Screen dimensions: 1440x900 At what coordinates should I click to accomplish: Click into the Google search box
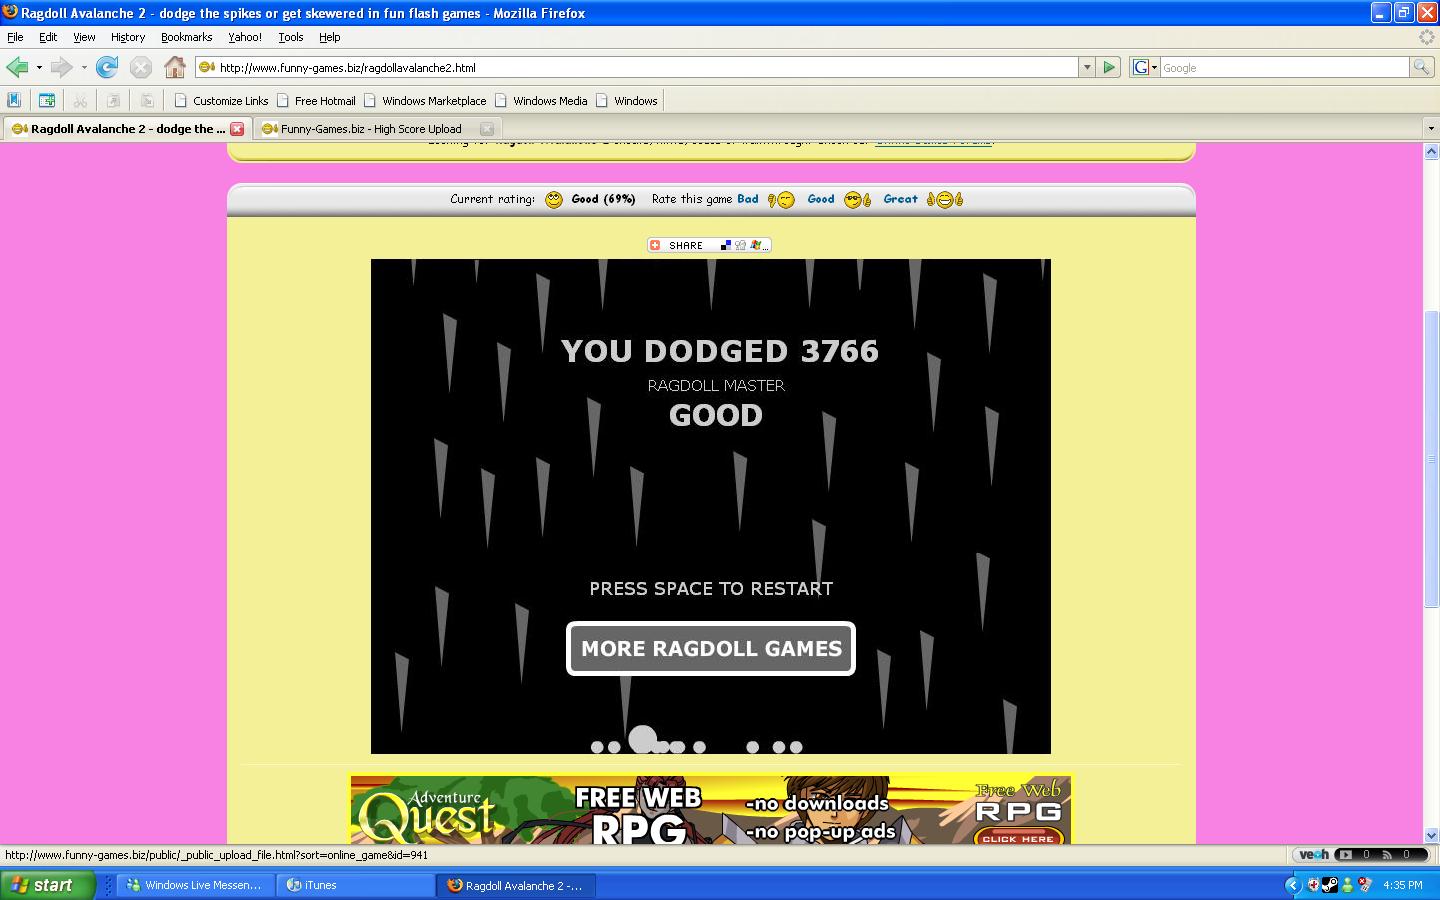point(1284,67)
